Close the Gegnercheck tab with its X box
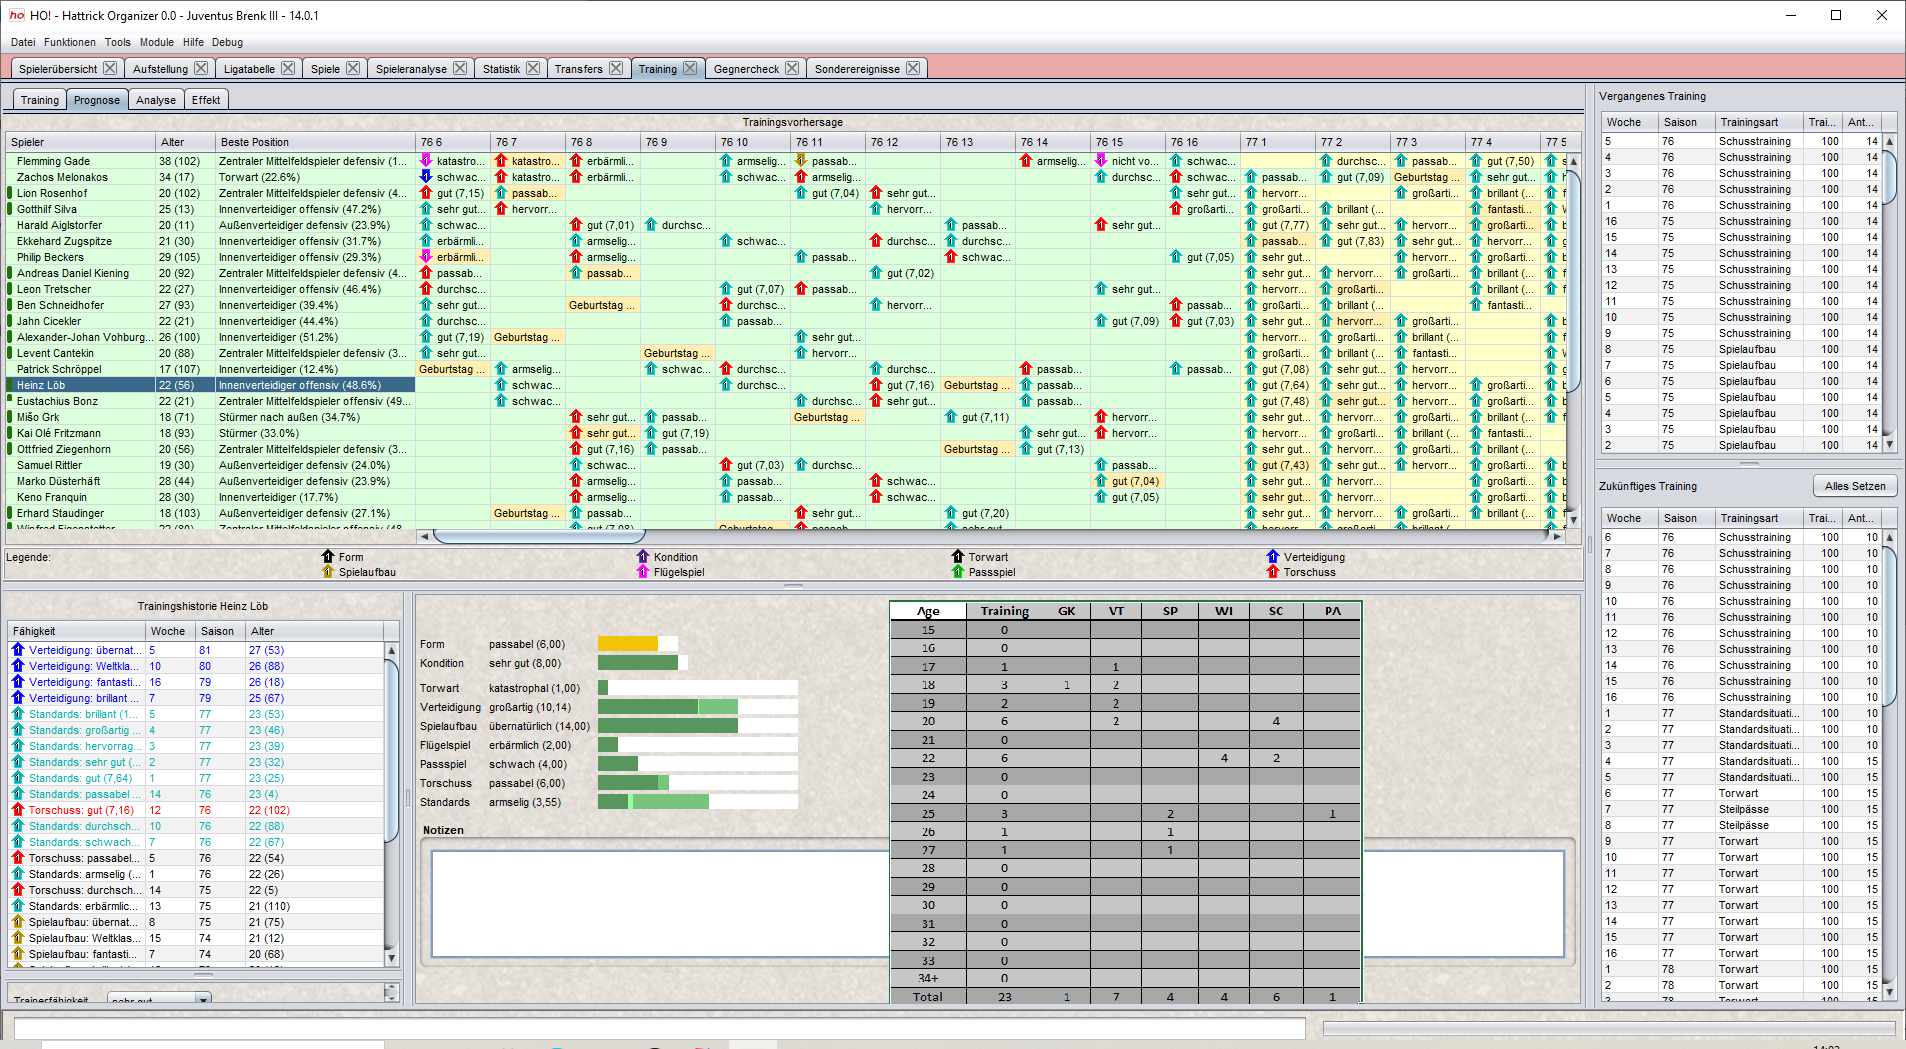Image resolution: width=1906 pixels, height=1049 pixels. point(793,68)
